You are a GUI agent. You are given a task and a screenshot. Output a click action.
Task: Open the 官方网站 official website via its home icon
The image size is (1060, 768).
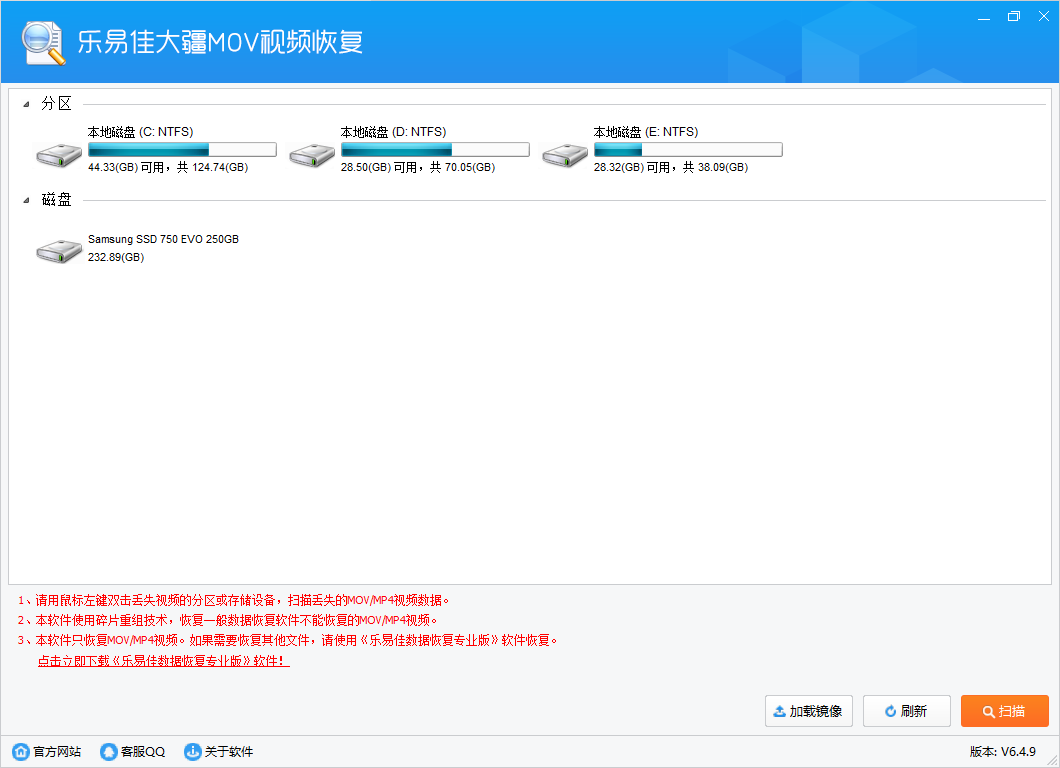[x=20, y=751]
